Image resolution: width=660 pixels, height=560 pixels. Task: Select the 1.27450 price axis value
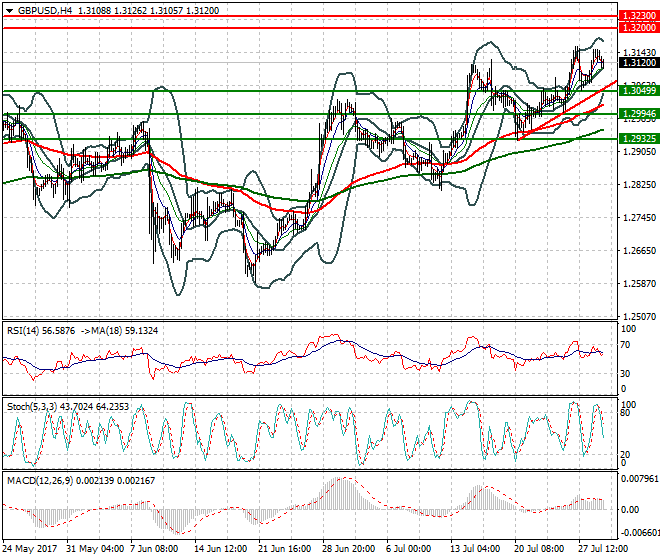(x=639, y=217)
